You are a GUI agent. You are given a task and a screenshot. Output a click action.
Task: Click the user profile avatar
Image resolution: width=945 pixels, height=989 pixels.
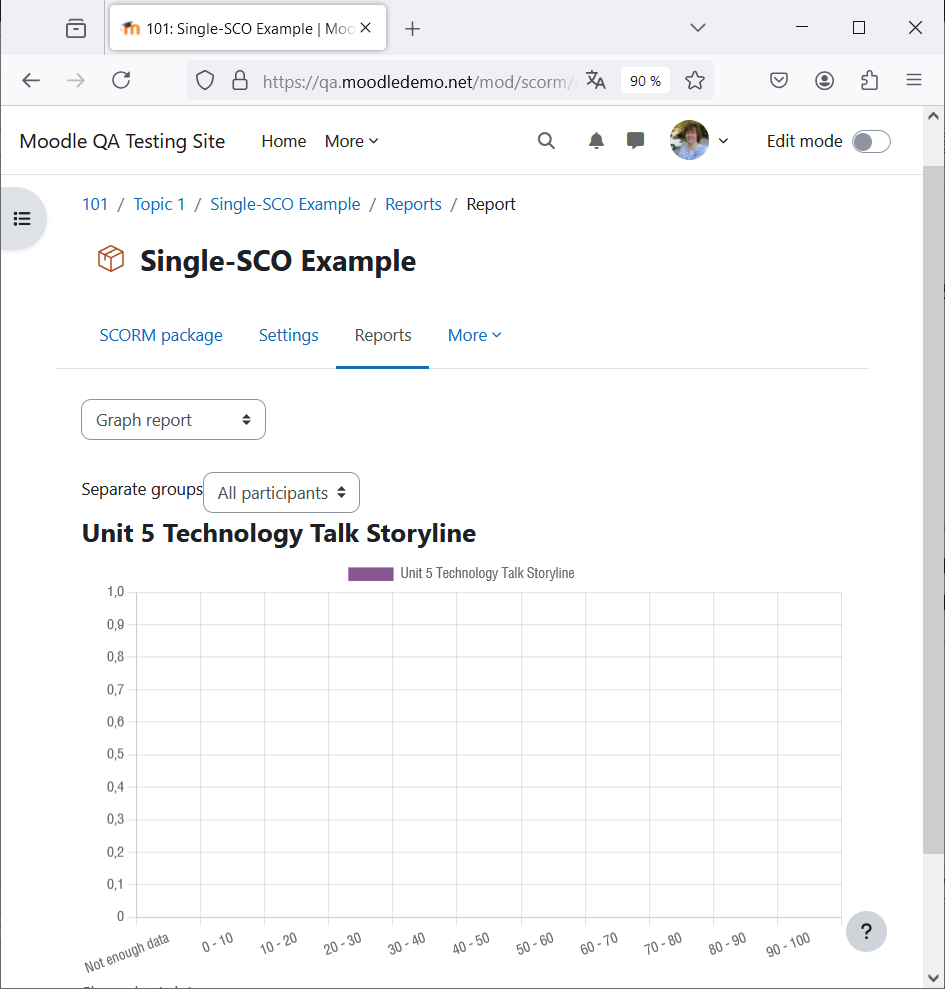pyautogui.click(x=689, y=140)
